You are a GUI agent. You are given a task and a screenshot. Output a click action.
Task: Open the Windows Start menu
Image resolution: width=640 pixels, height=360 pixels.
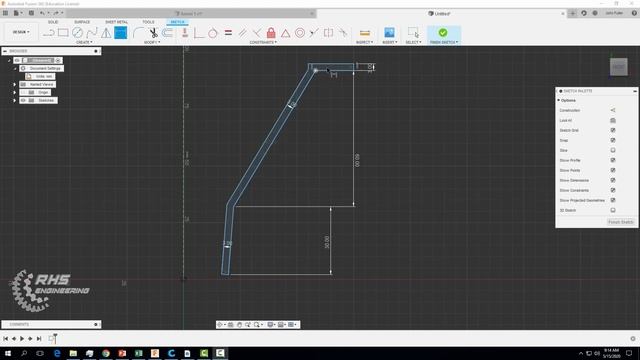pos(8,353)
